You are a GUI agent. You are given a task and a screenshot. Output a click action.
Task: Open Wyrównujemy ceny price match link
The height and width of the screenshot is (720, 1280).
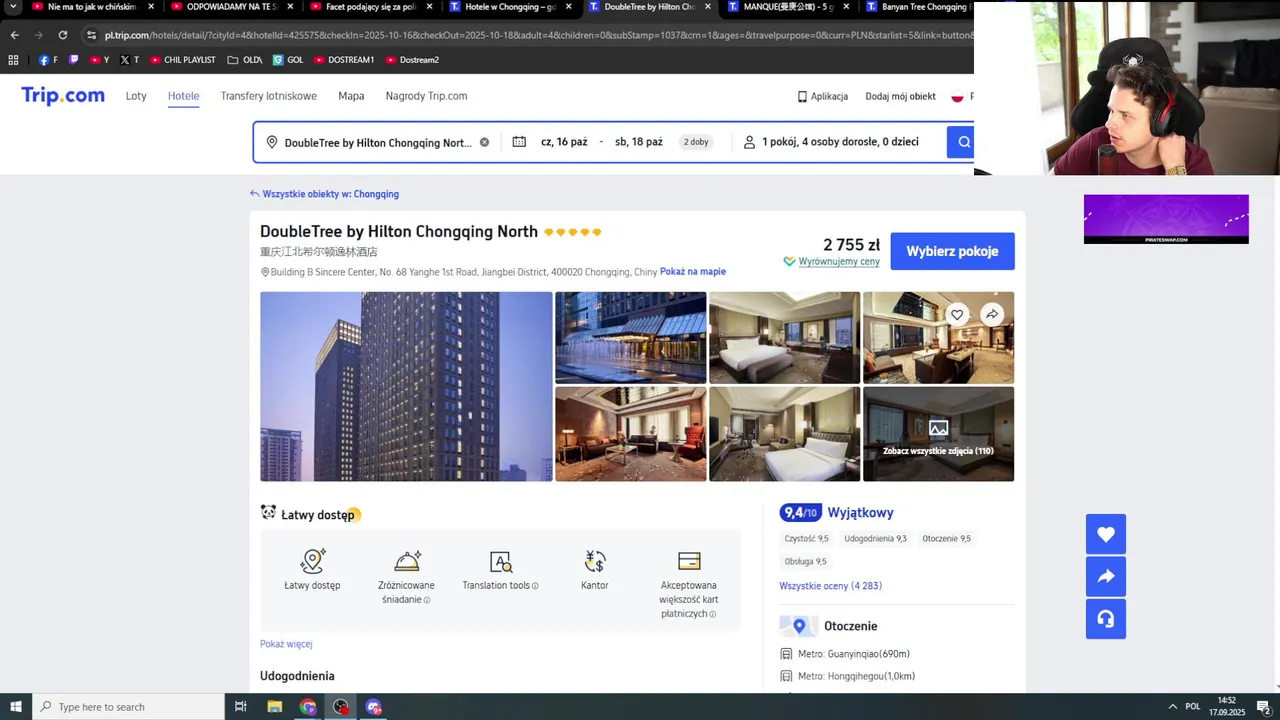coord(832,262)
